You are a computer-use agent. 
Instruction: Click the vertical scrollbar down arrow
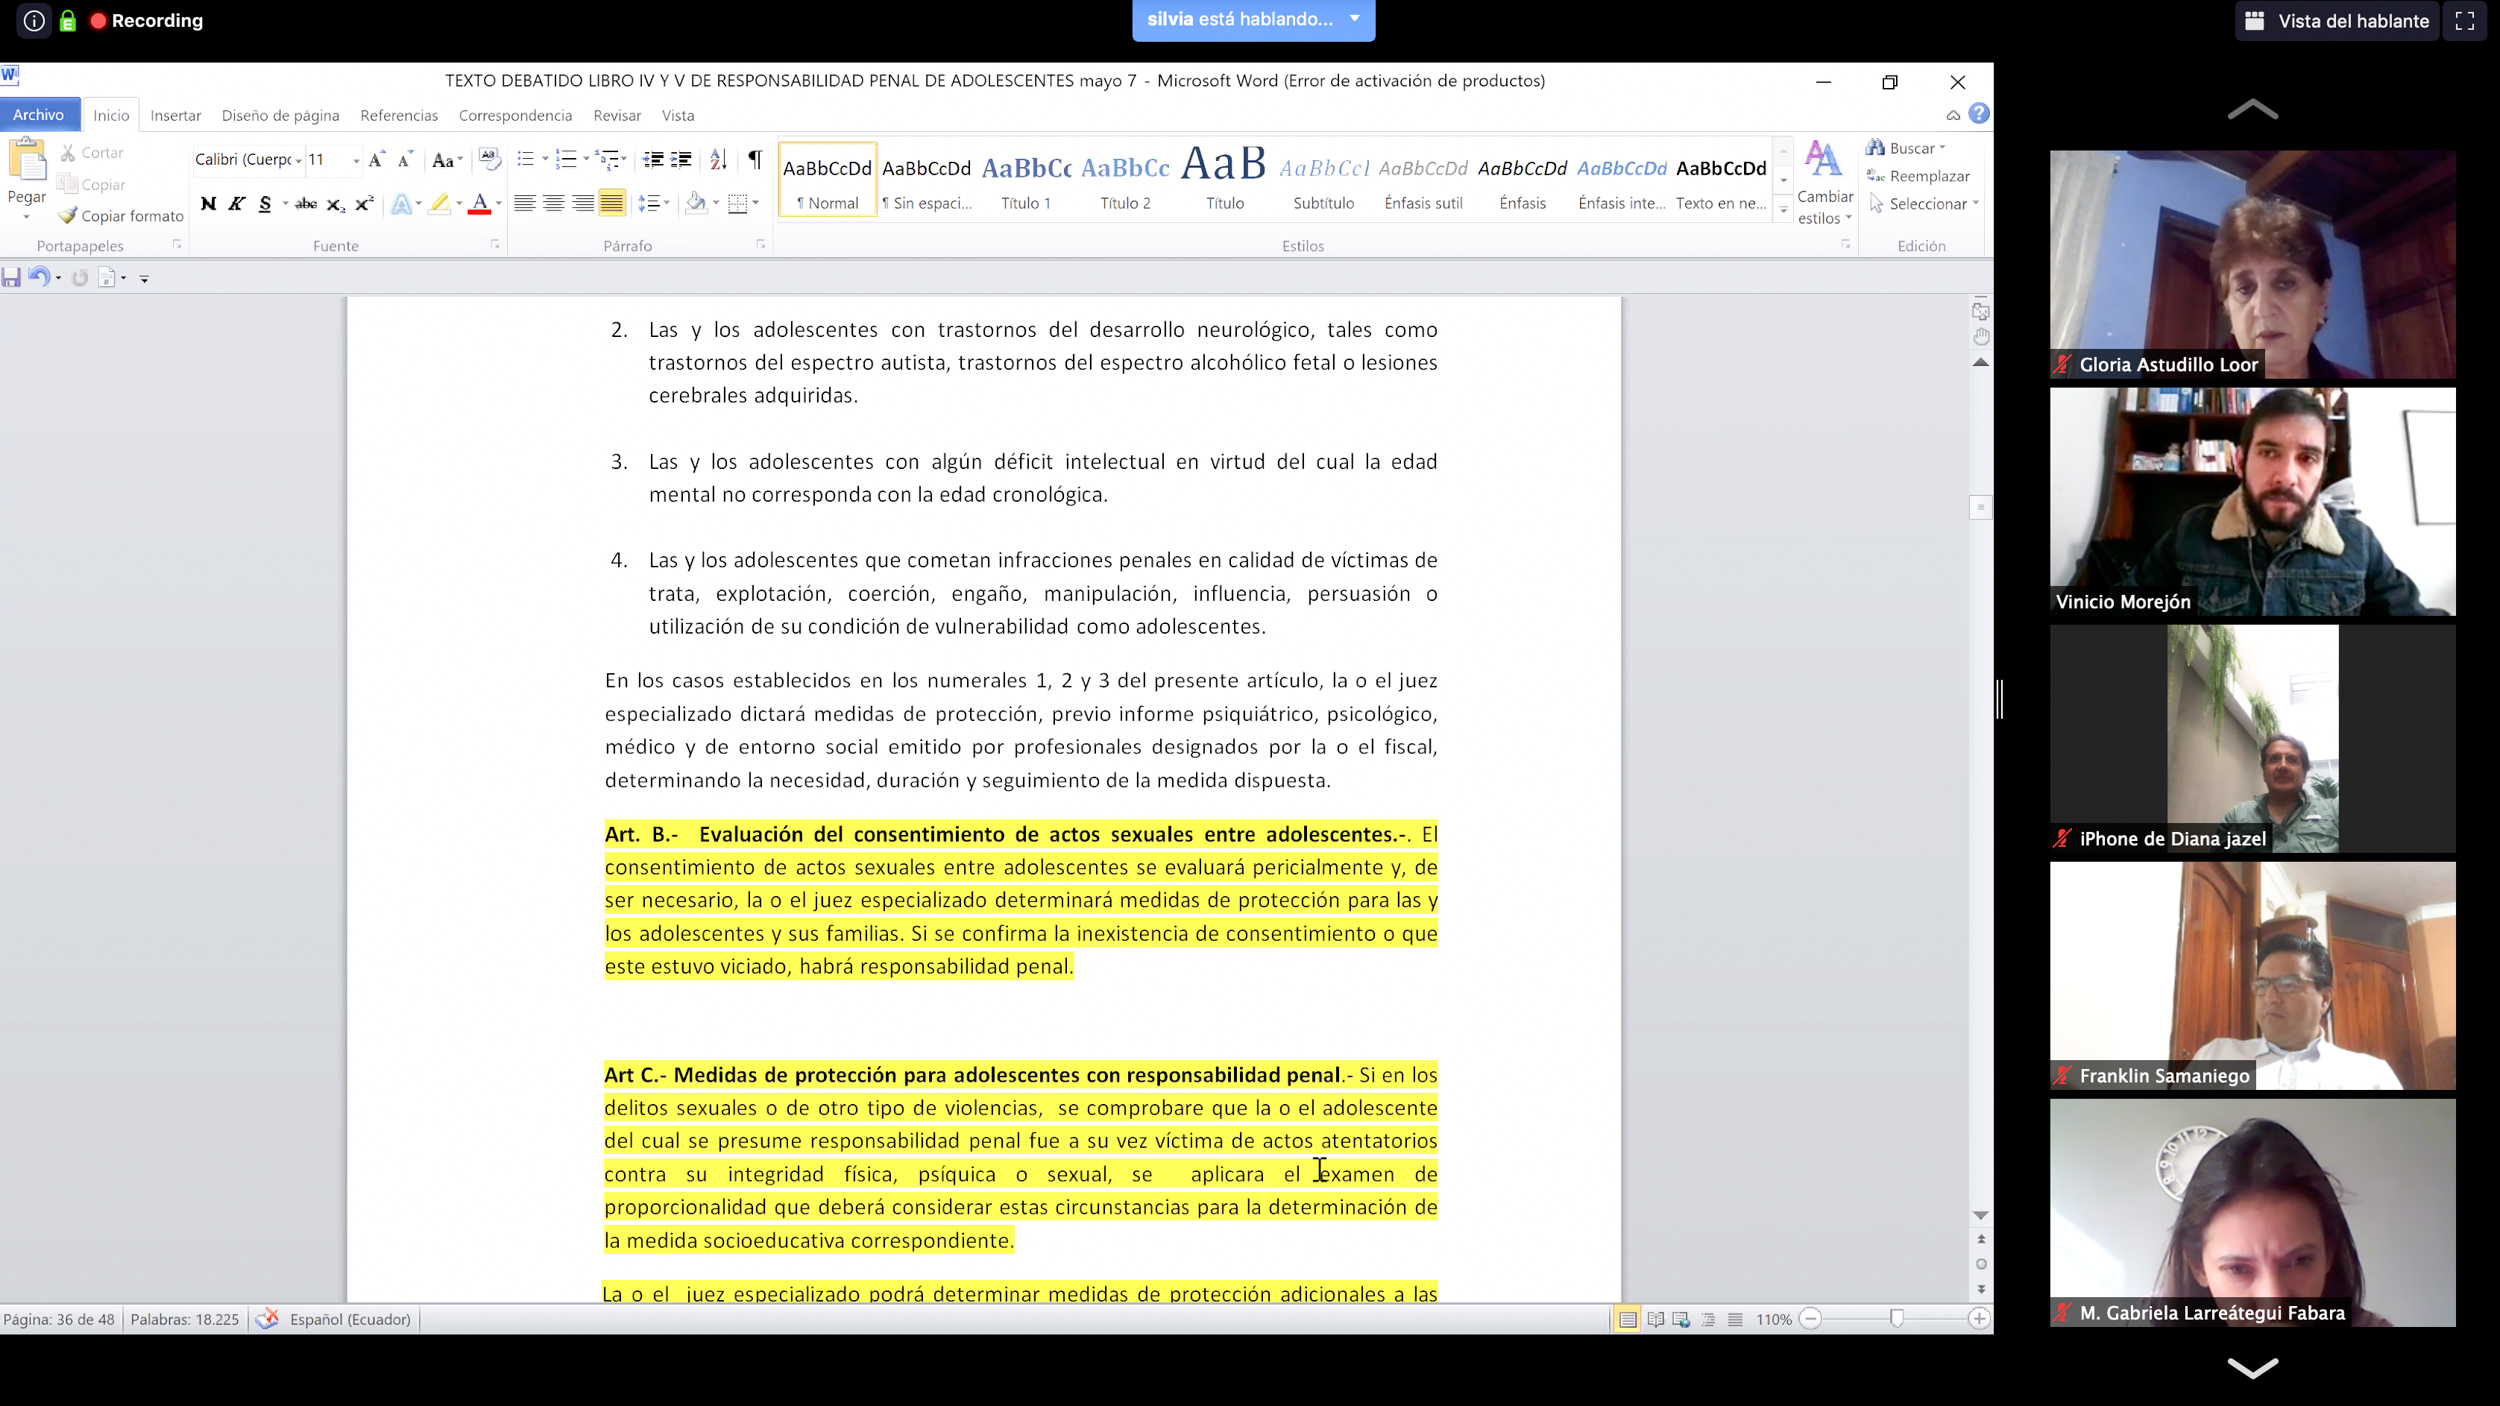(1980, 1216)
